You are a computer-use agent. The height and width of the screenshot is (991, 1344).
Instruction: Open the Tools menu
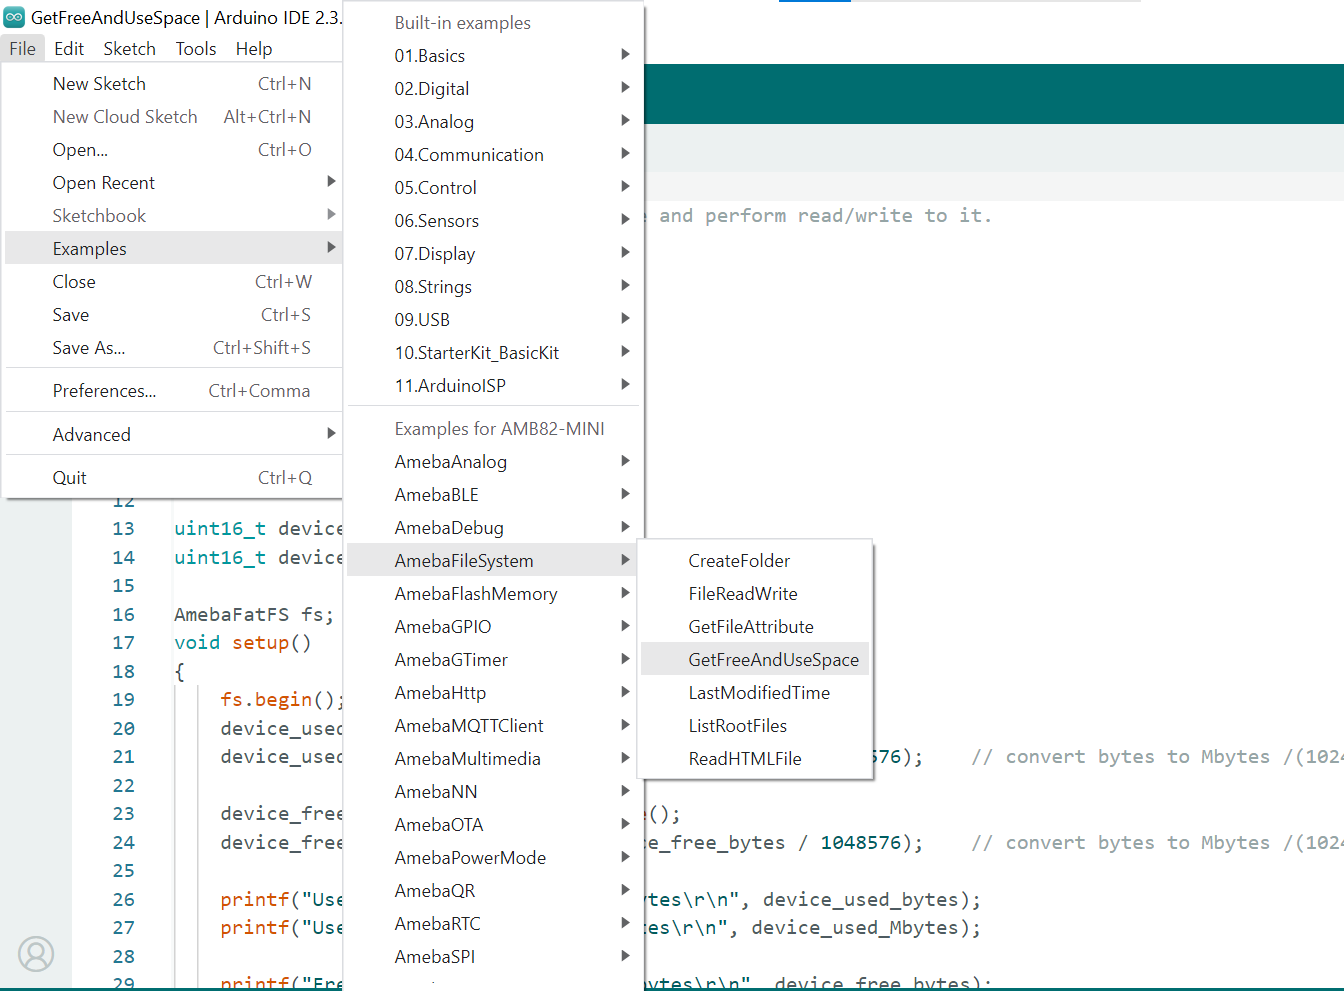click(195, 49)
